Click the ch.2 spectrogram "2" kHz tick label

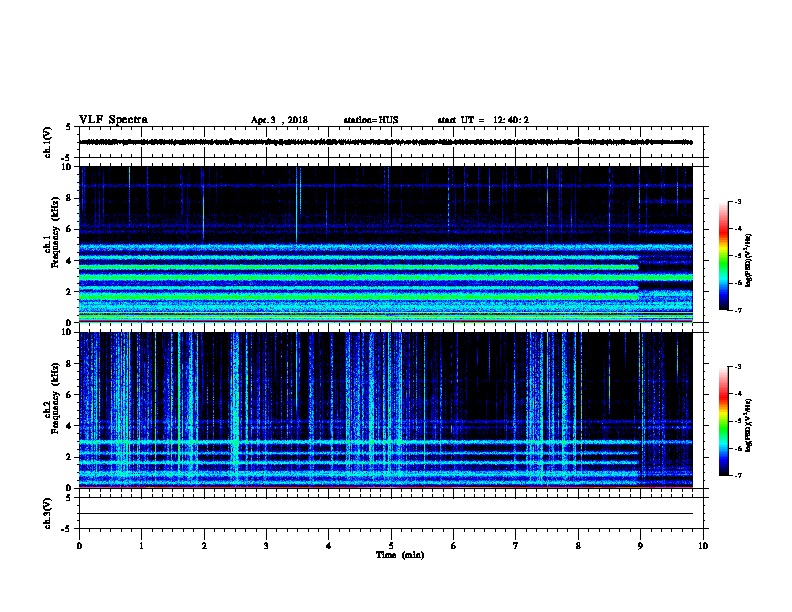tap(69, 457)
